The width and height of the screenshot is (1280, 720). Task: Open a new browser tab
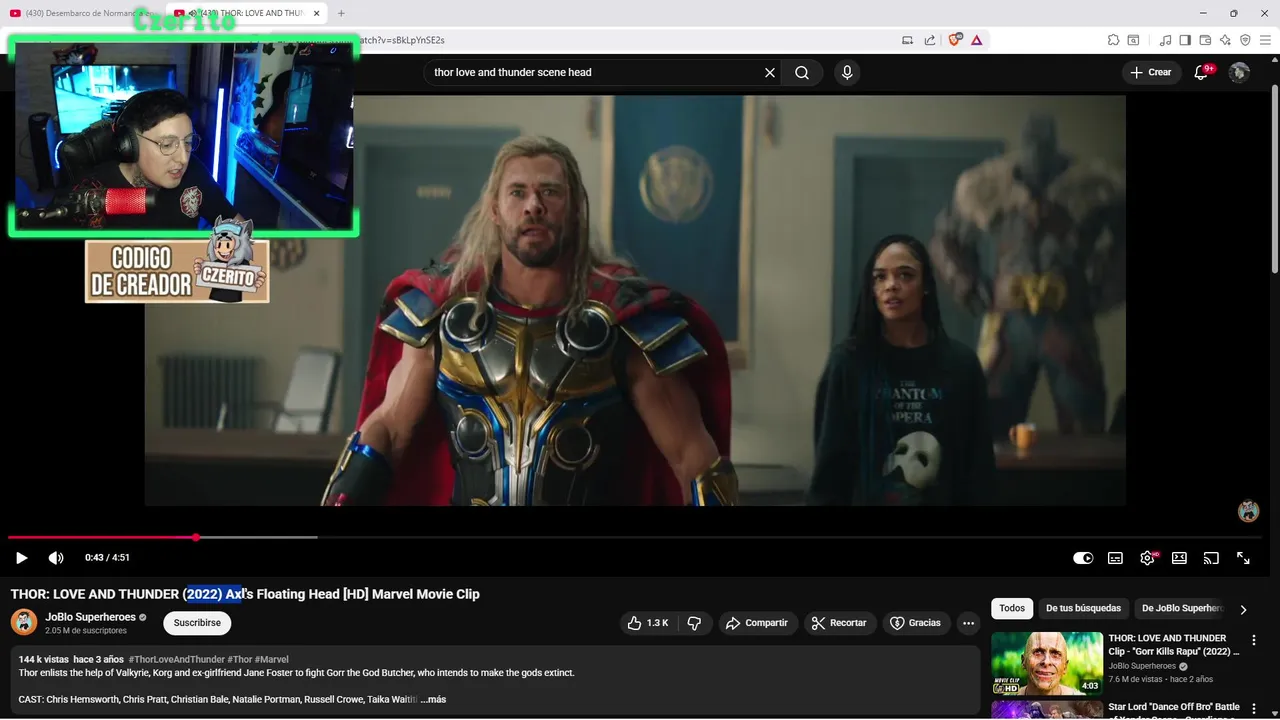pos(341,13)
